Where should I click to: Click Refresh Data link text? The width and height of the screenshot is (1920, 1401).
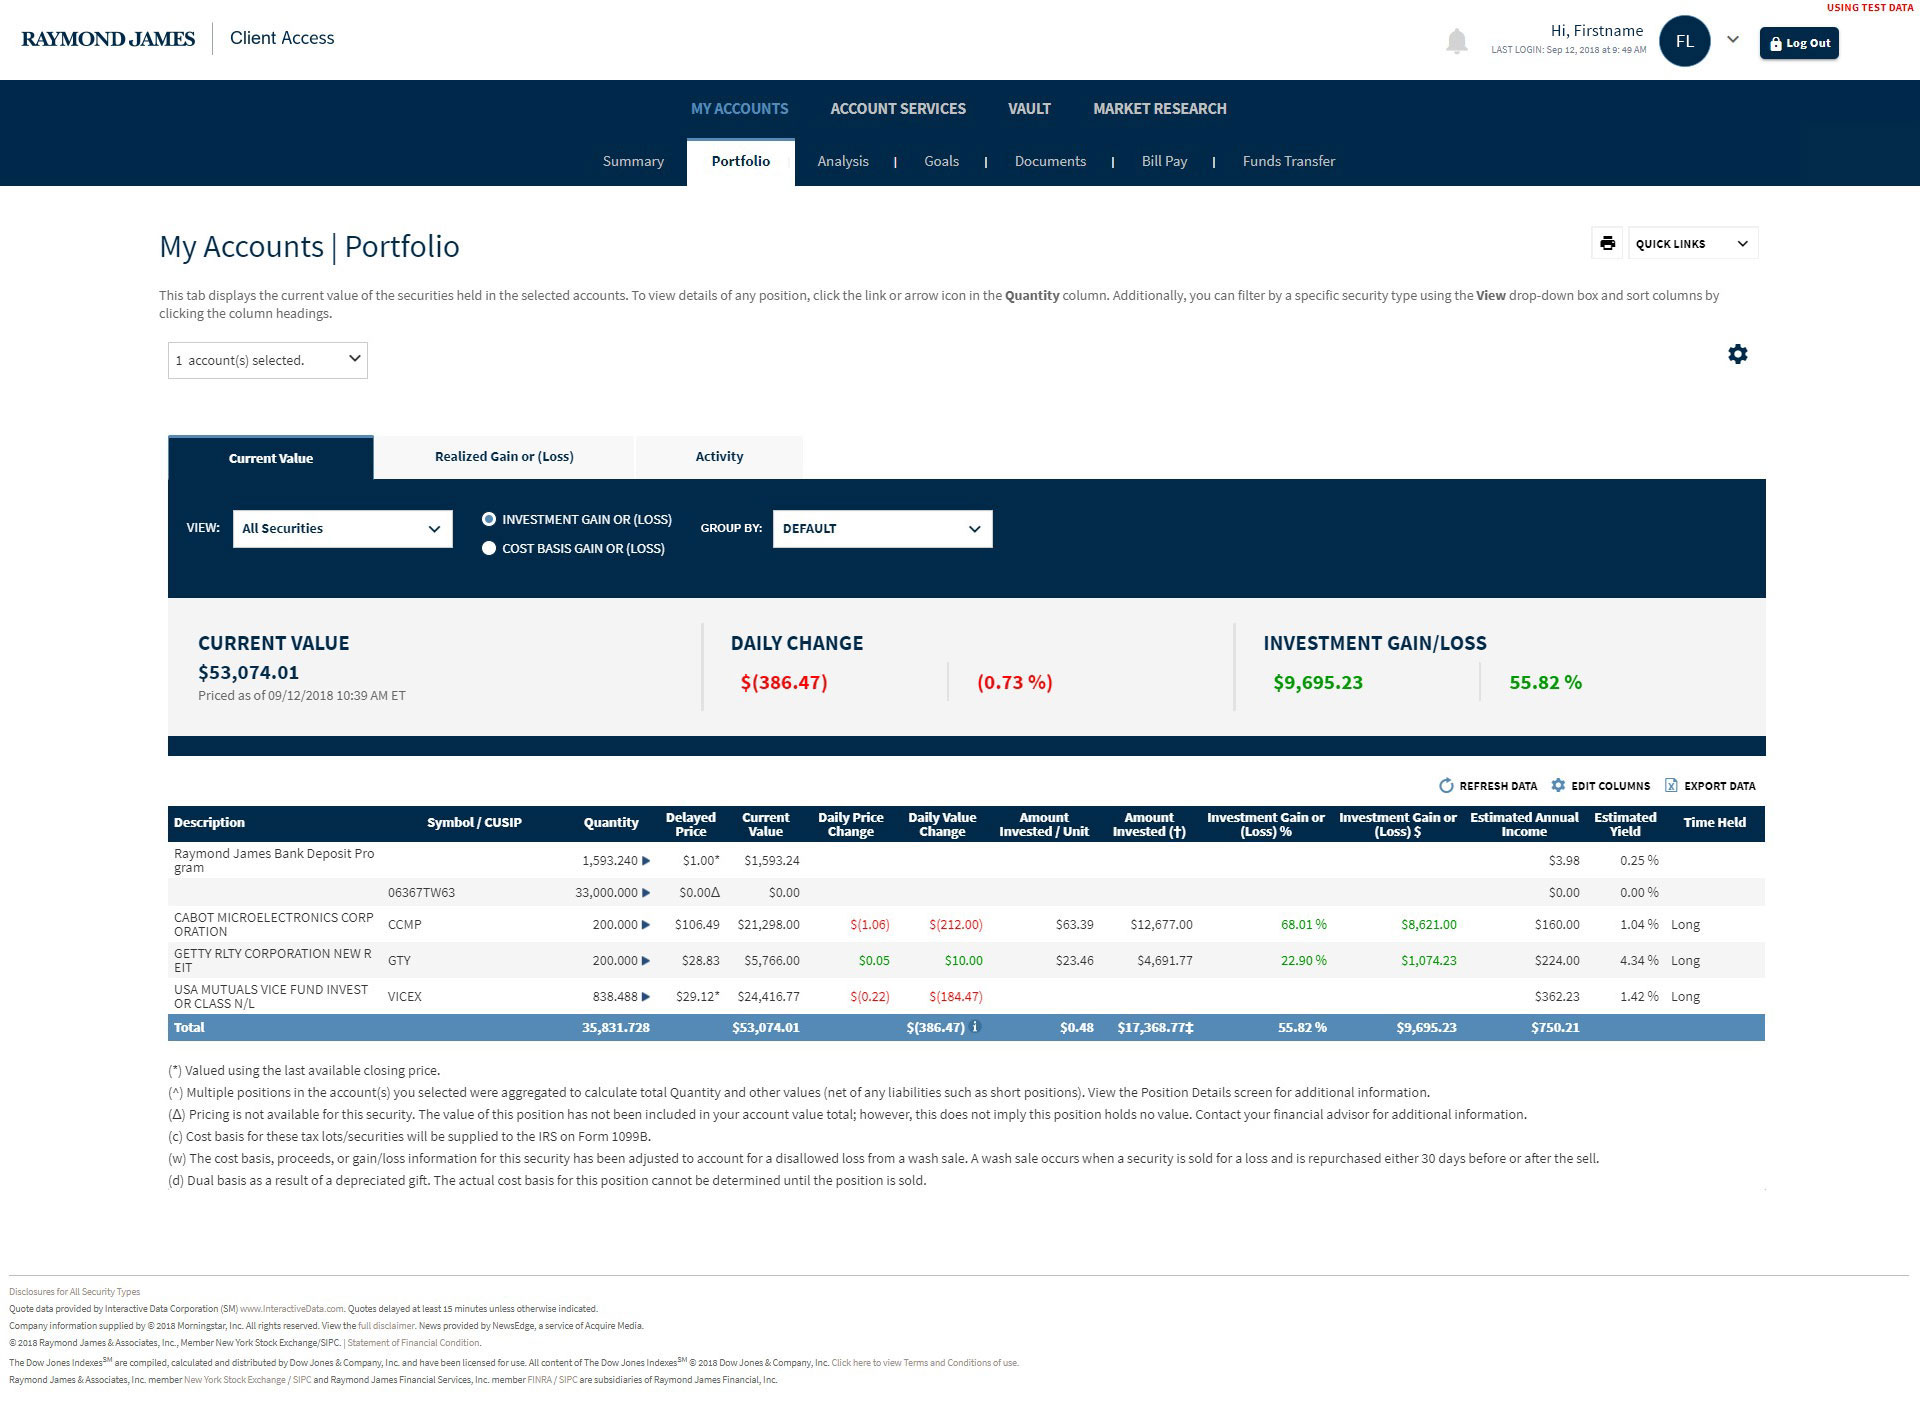pos(1498,786)
